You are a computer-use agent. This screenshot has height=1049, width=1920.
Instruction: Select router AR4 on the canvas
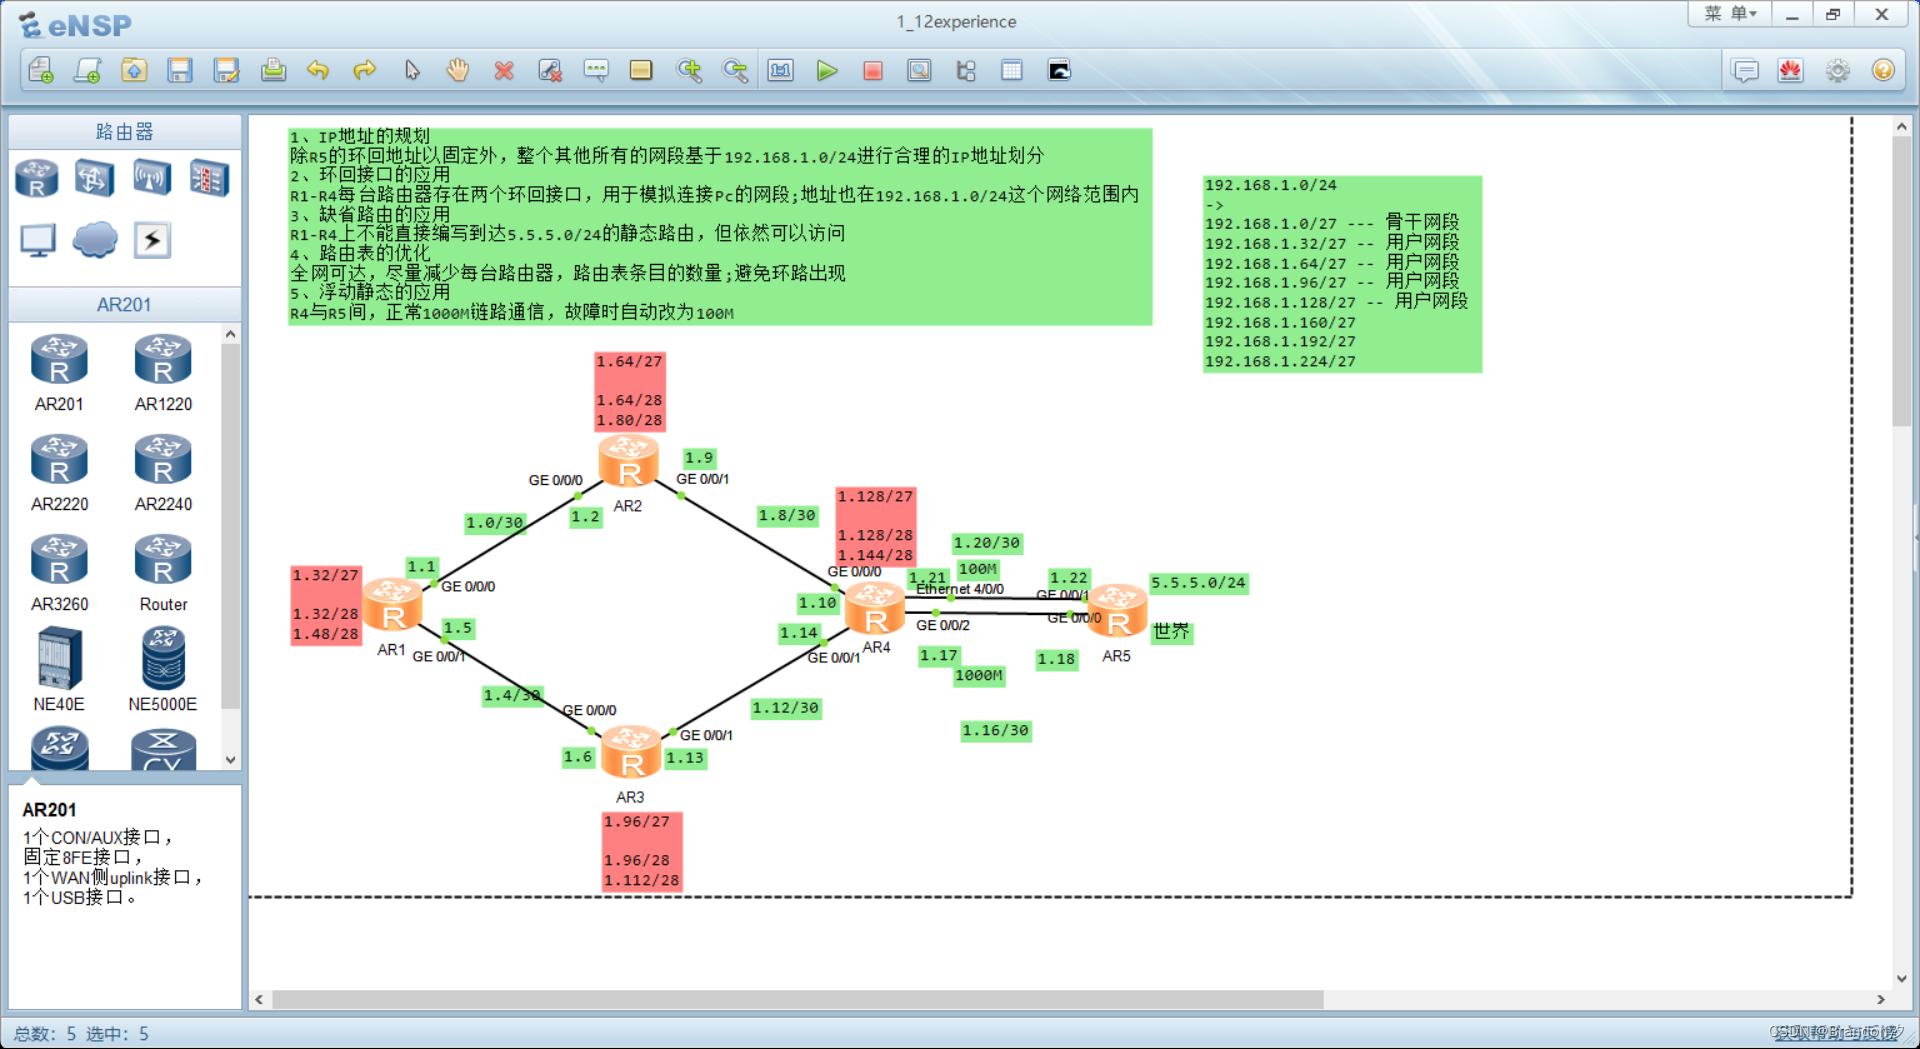pyautogui.click(x=875, y=608)
